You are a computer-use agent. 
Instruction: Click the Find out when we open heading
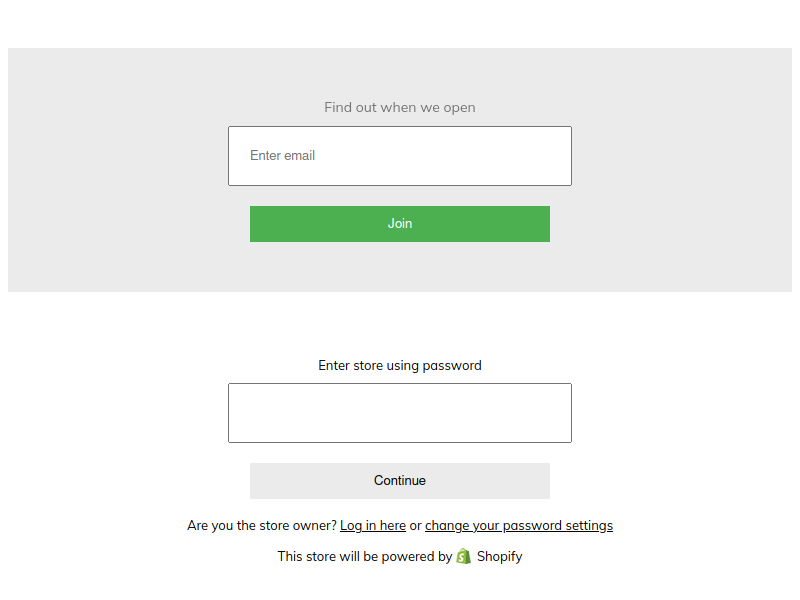(x=400, y=107)
